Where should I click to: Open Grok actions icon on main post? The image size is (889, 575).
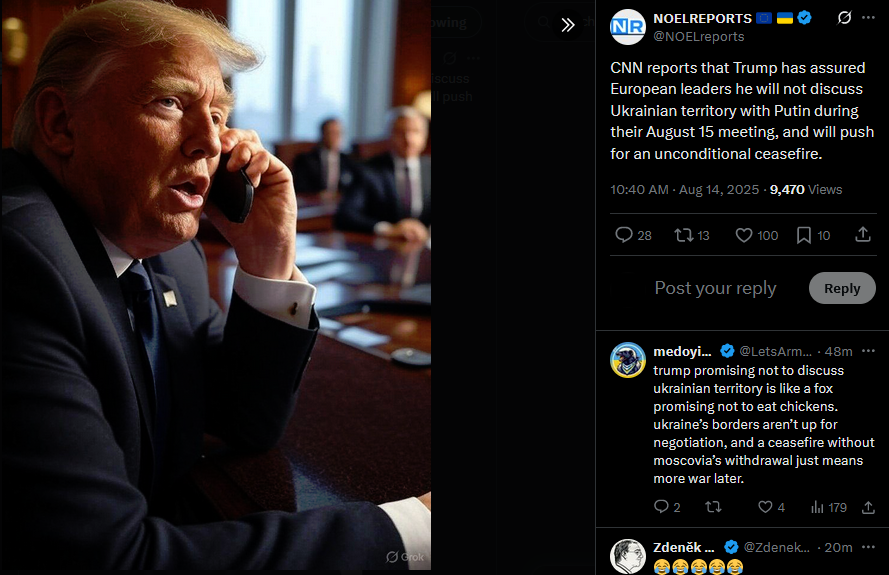pos(844,18)
